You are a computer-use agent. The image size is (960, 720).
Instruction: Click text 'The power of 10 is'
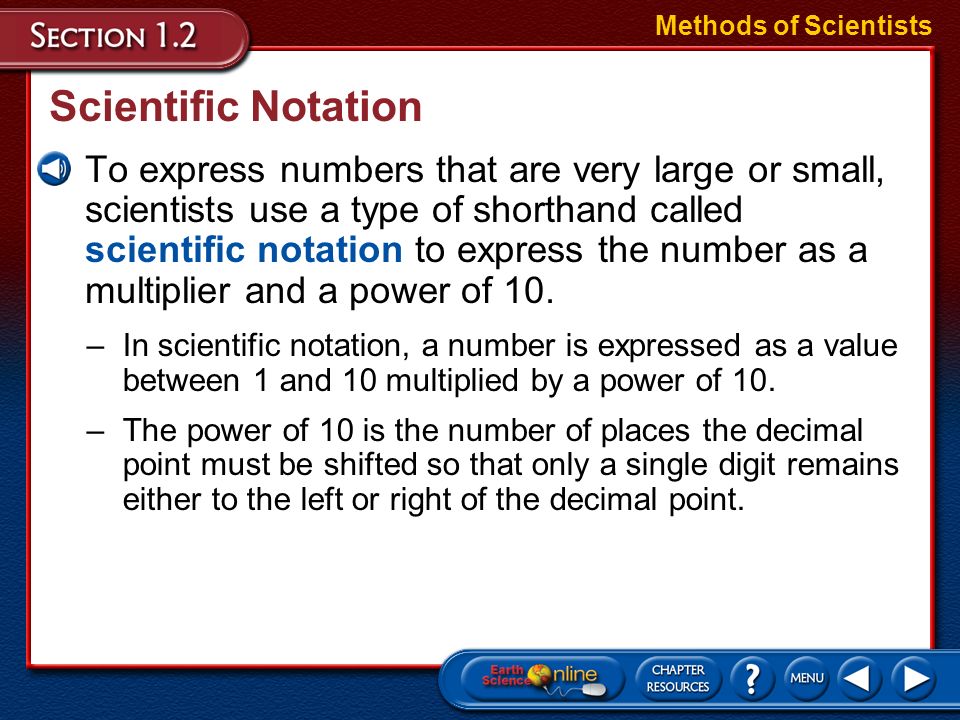click(253, 430)
